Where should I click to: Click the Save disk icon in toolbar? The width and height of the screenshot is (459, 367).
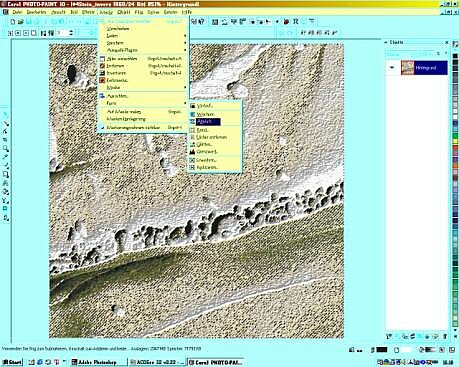click(29, 22)
